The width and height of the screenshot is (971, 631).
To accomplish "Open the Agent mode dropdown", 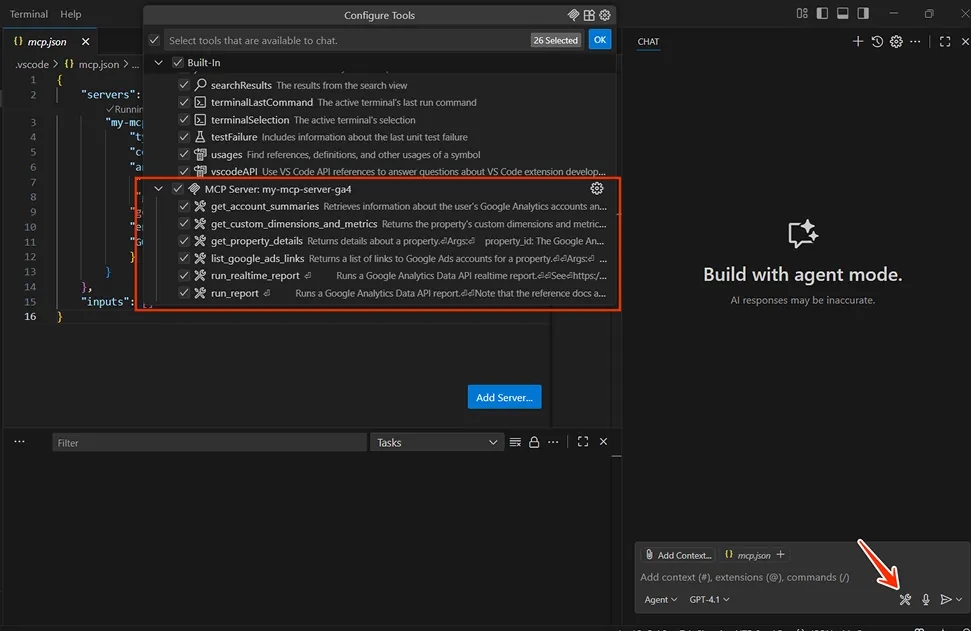I will click(660, 599).
